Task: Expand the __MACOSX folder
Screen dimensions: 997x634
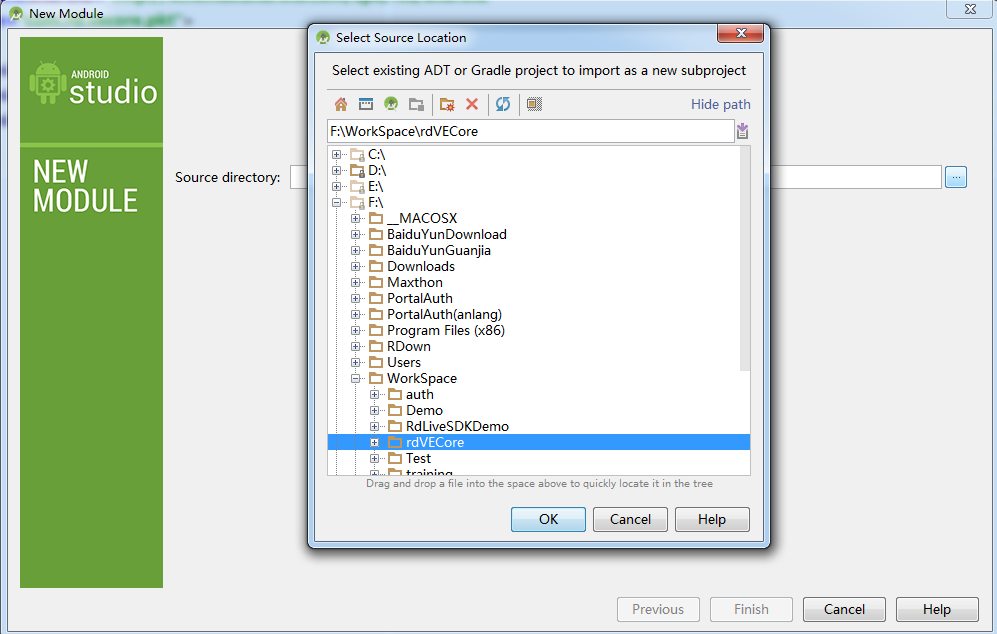Action: (355, 219)
